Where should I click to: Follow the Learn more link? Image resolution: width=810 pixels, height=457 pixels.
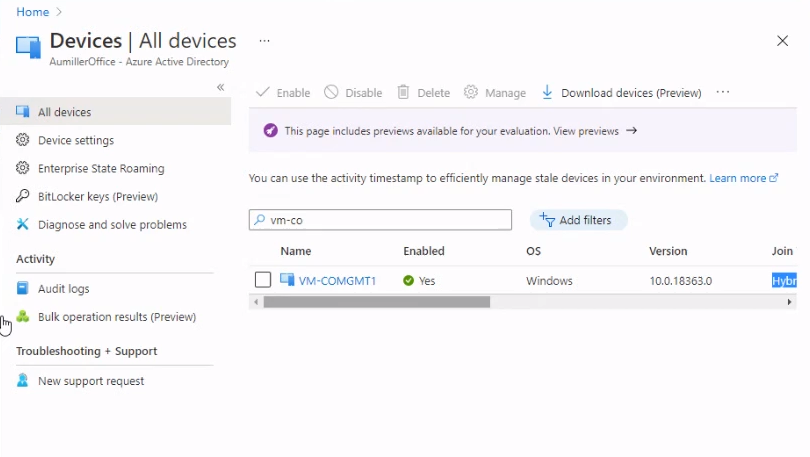tap(737, 178)
